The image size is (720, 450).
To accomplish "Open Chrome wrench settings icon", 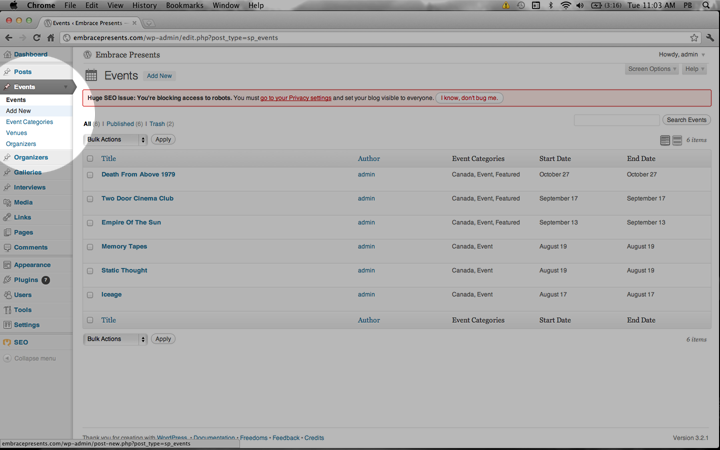I will 710,38.
